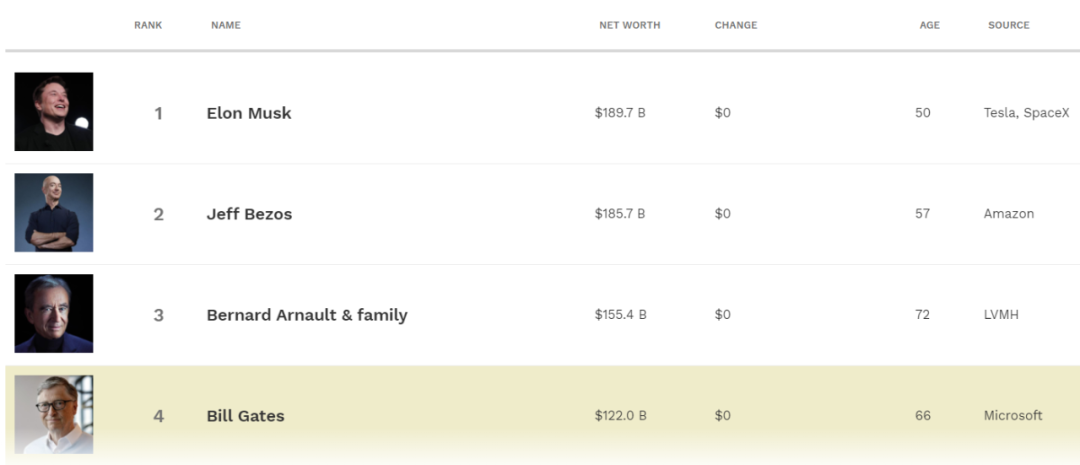Click the Tesla, SpaceX source text
1080x465 pixels.
pyautogui.click(x=1026, y=113)
